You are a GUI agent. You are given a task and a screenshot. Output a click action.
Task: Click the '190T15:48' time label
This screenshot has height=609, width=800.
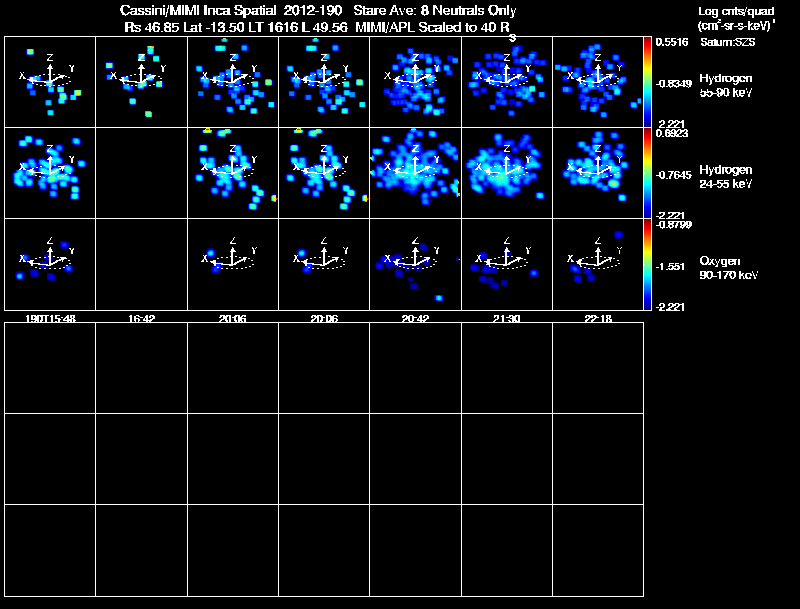tap(50, 318)
